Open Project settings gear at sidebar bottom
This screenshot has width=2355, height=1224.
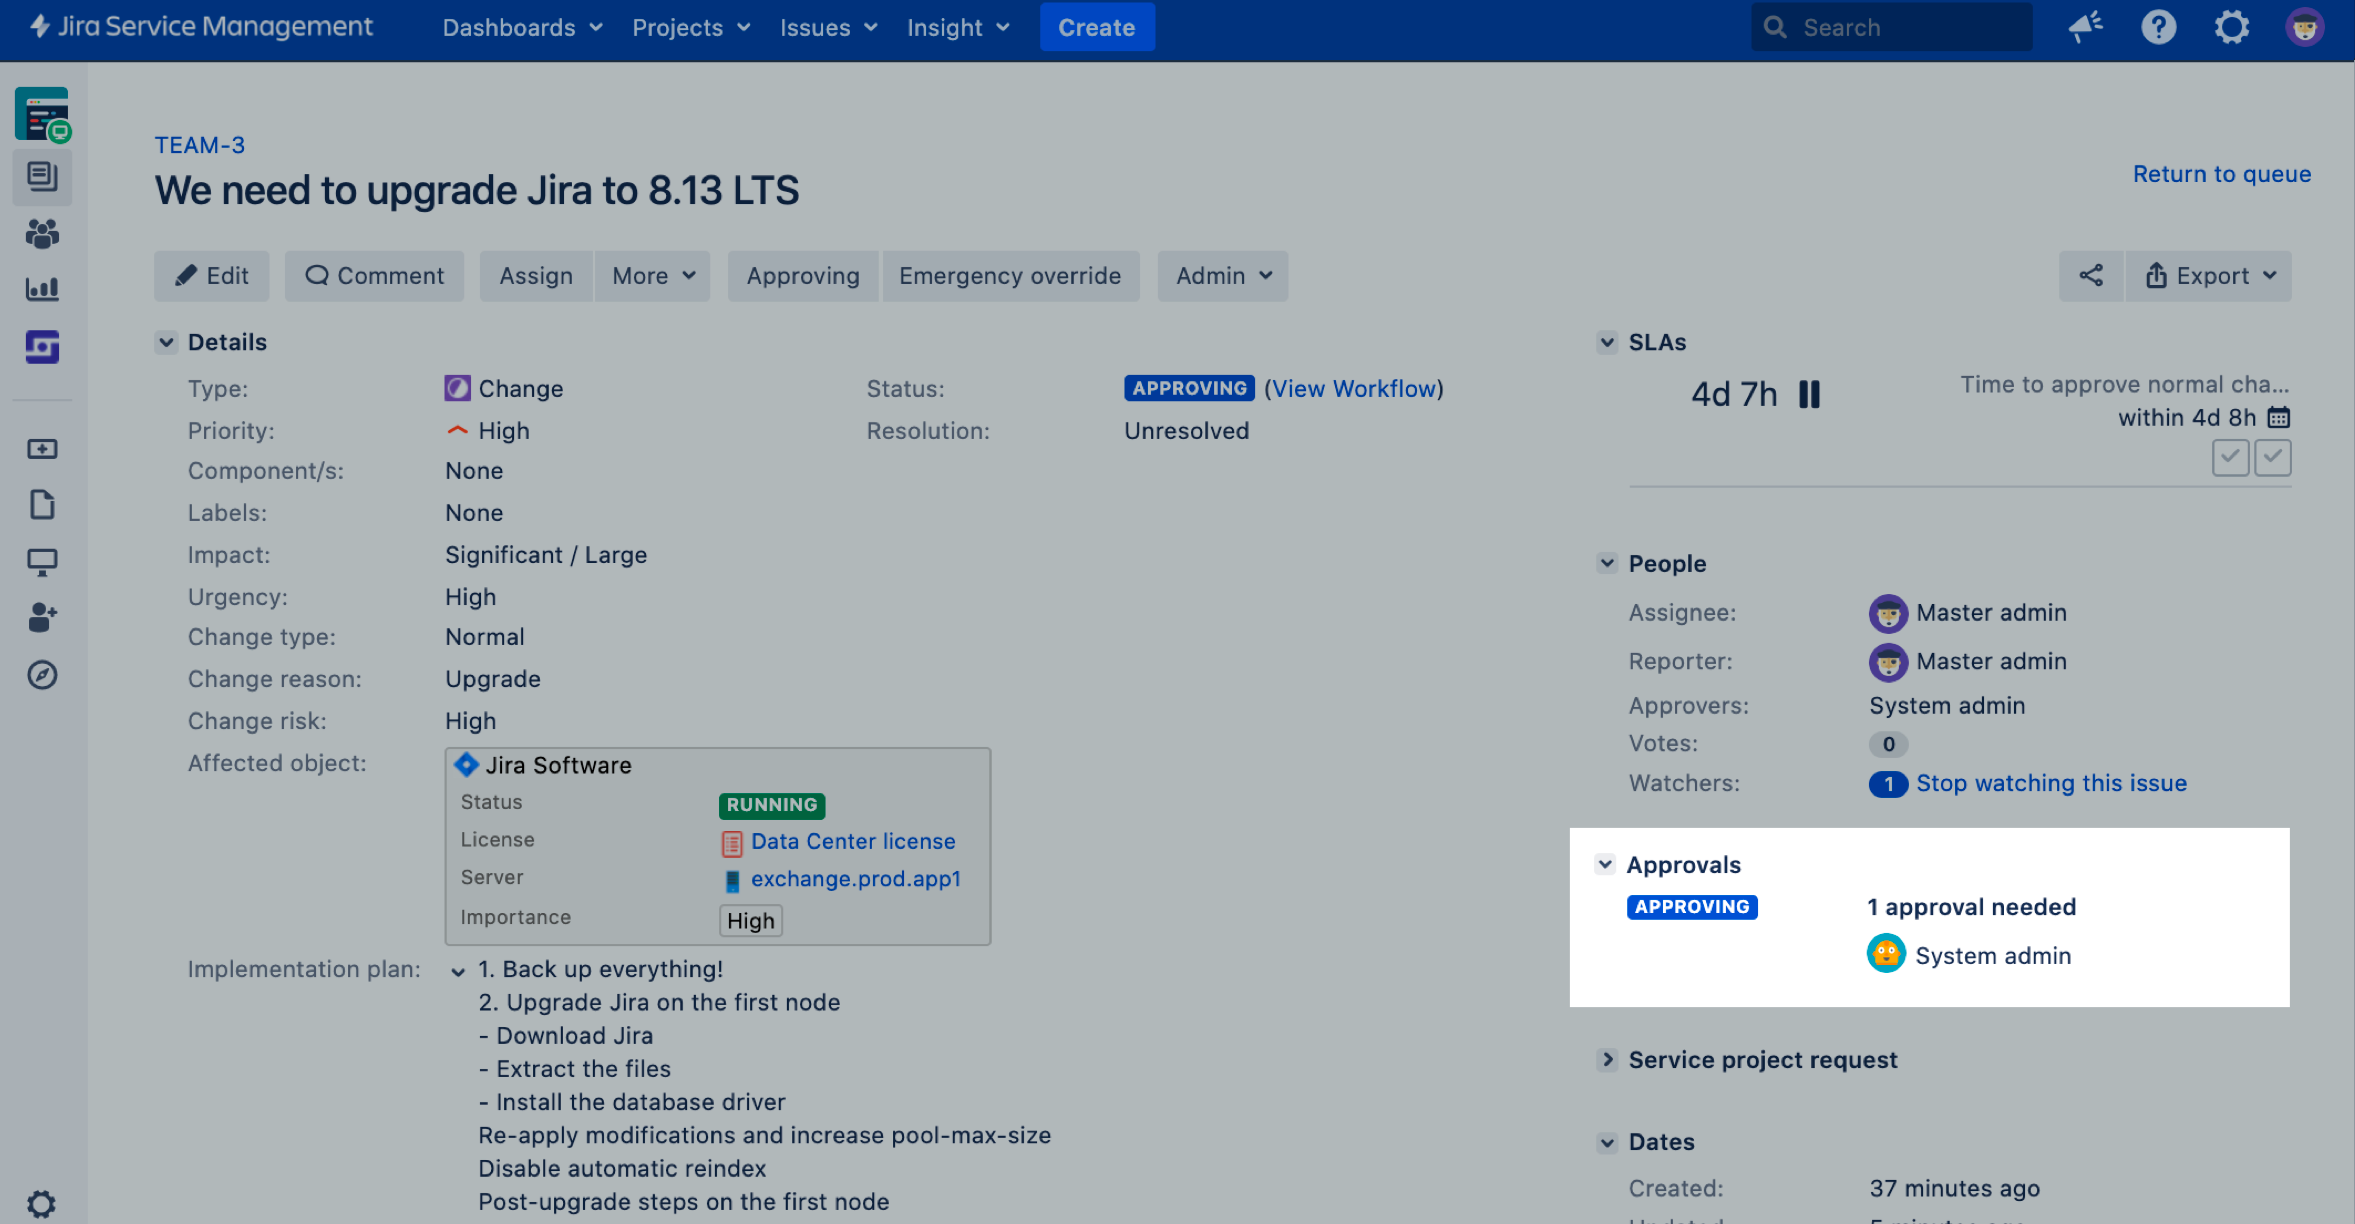tap(42, 1203)
